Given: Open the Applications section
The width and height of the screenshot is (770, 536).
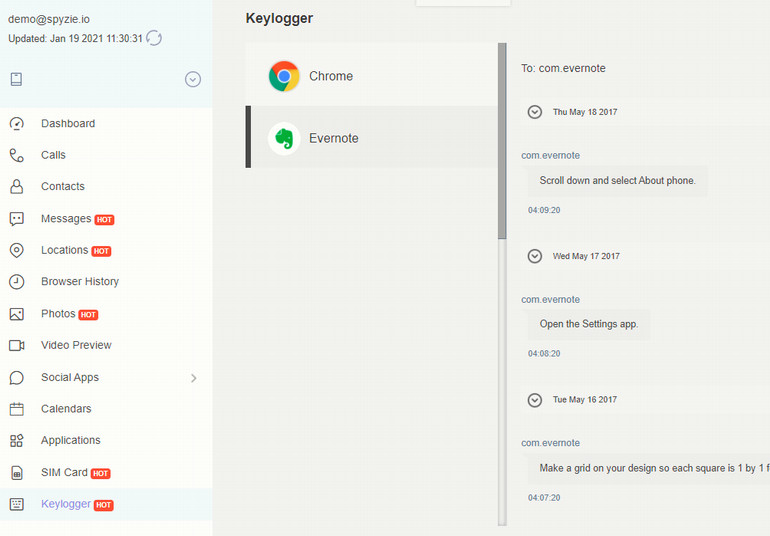Looking at the screenshot, I should click(71, 440).
